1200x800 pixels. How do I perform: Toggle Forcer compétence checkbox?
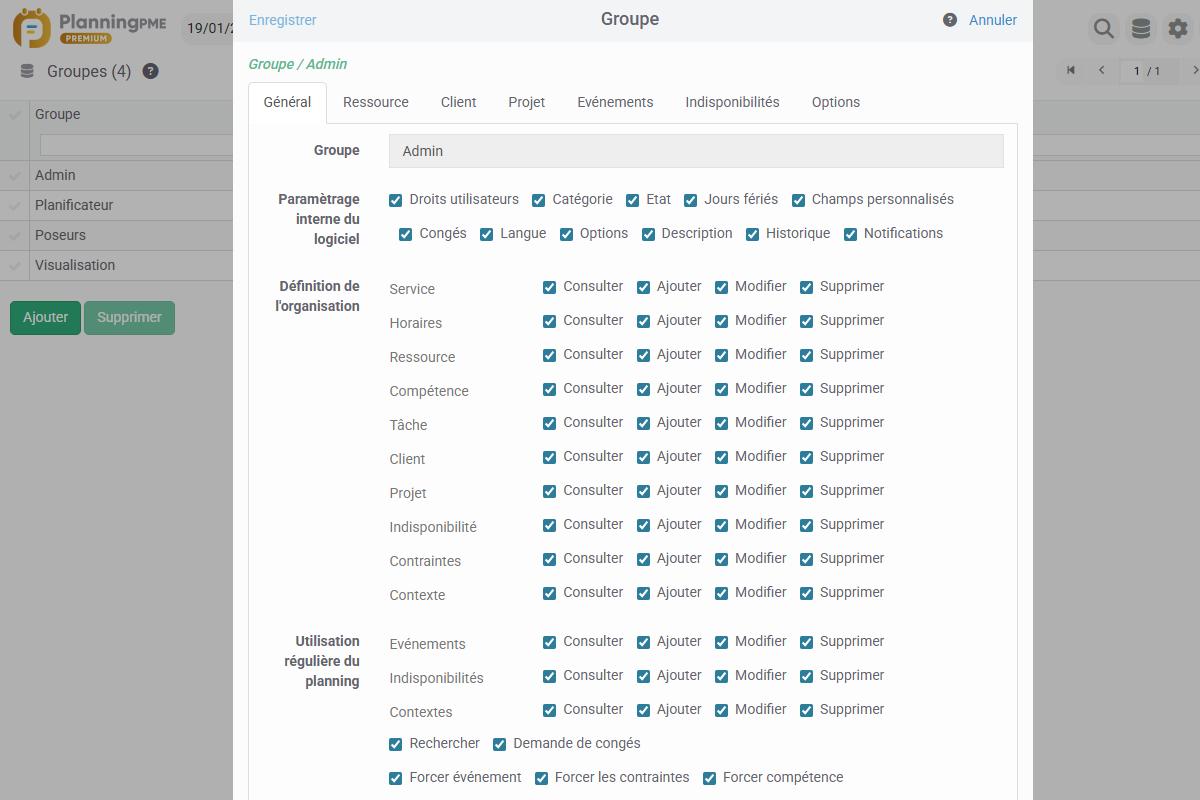[709, 778]
